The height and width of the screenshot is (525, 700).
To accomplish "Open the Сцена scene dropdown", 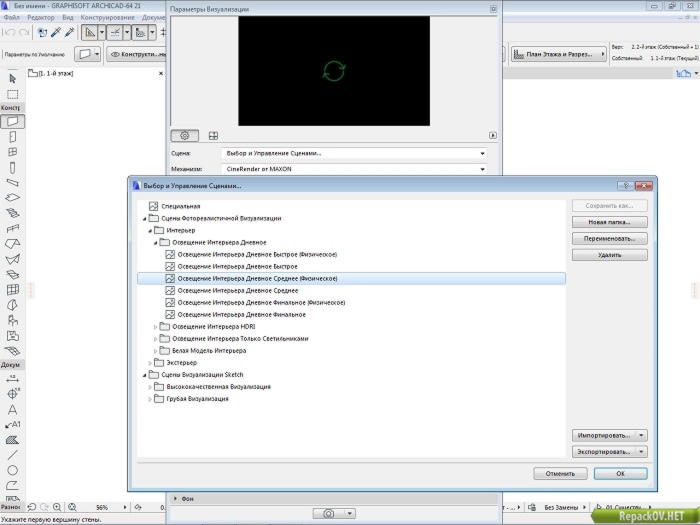I will (x=354, y=153).
